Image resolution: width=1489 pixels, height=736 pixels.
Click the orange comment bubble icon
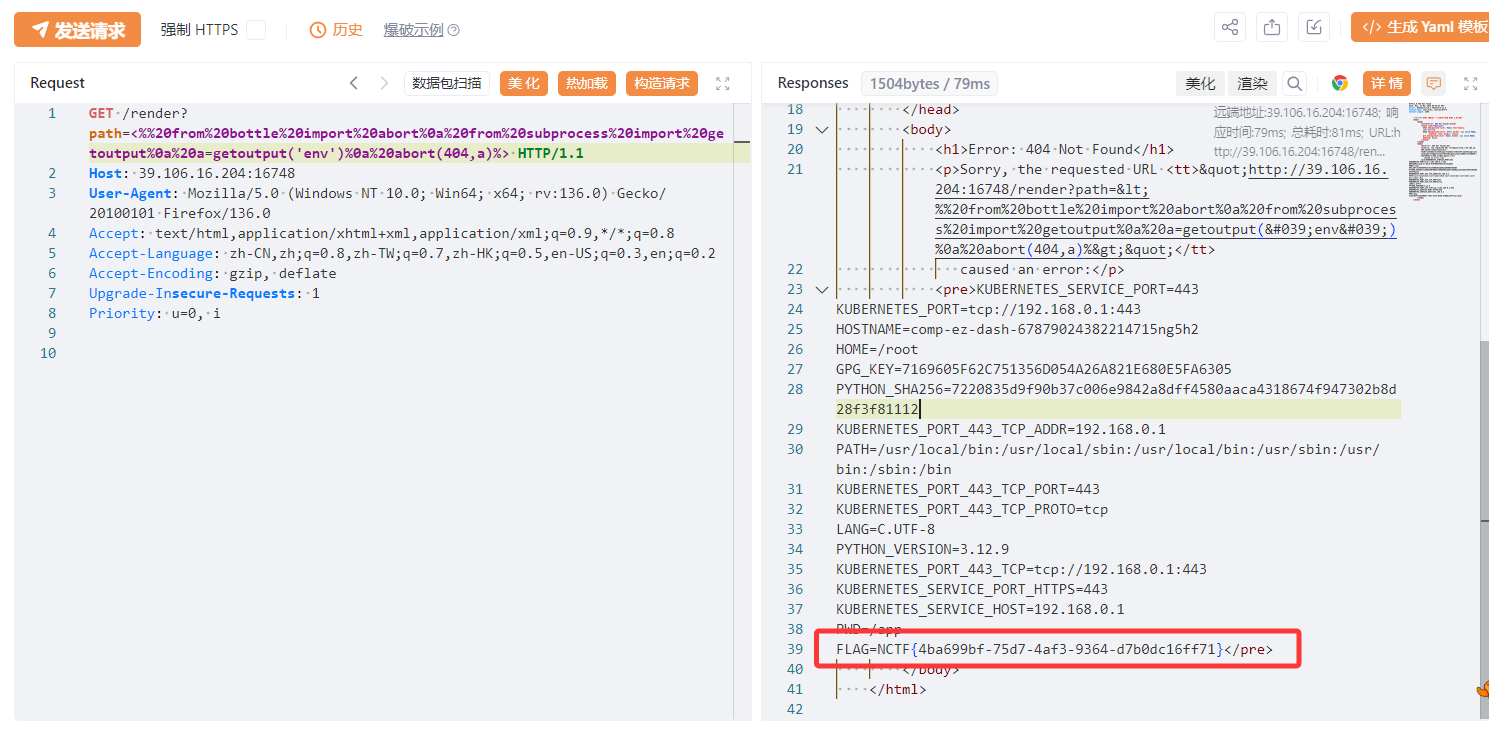click(1434, 83)
